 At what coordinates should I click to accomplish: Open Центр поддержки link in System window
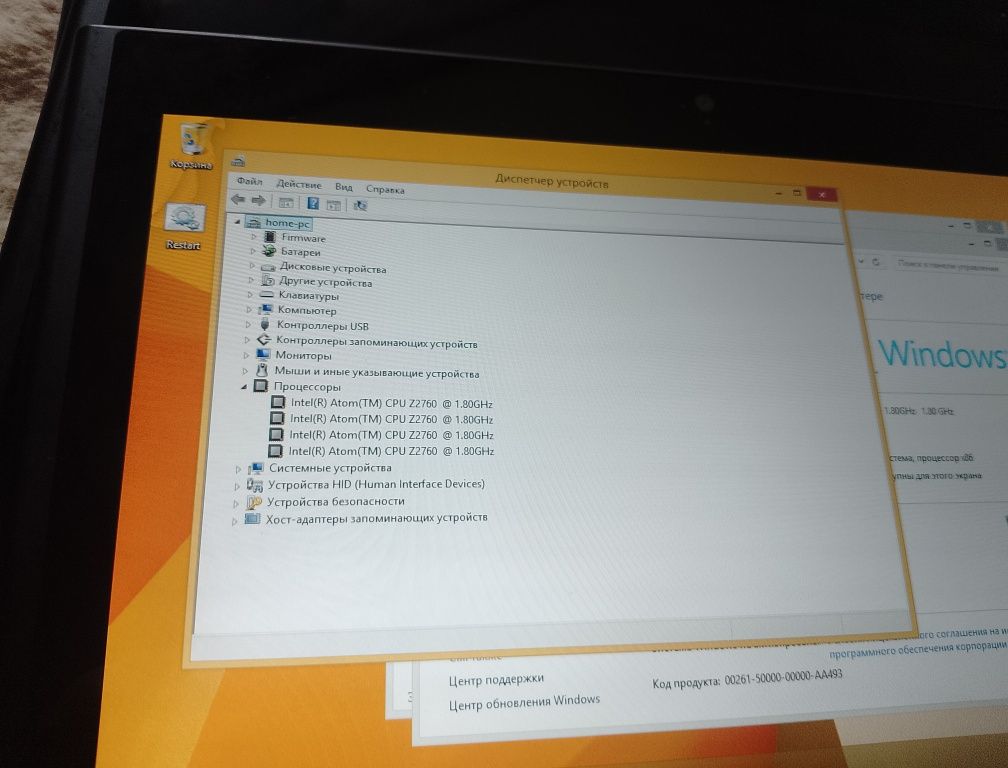[x=496, y=679]
